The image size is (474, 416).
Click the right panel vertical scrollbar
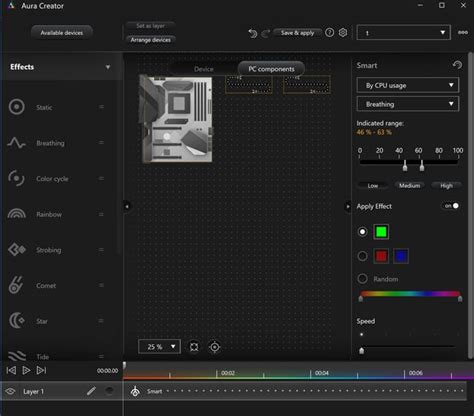[x=471, y=206]
